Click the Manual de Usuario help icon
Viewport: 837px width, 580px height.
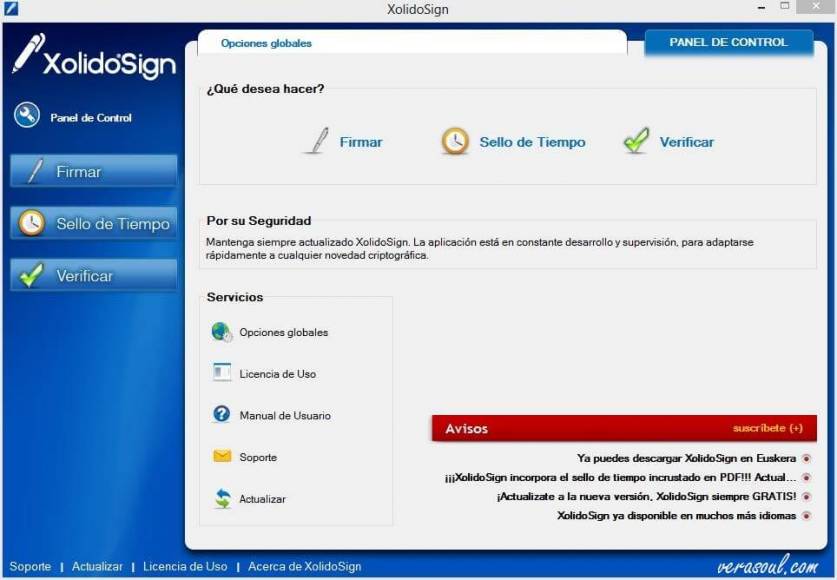coord(221,415)
